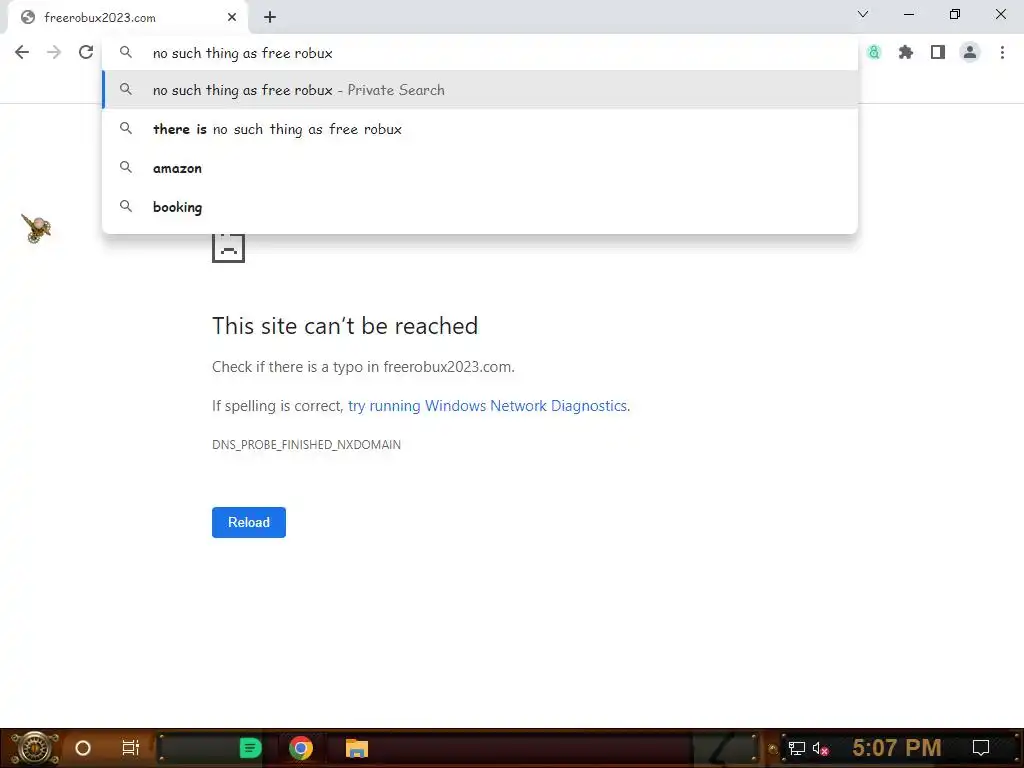Open File Explorer from the taskbar

pyautogui.click(x=357, y=748)
